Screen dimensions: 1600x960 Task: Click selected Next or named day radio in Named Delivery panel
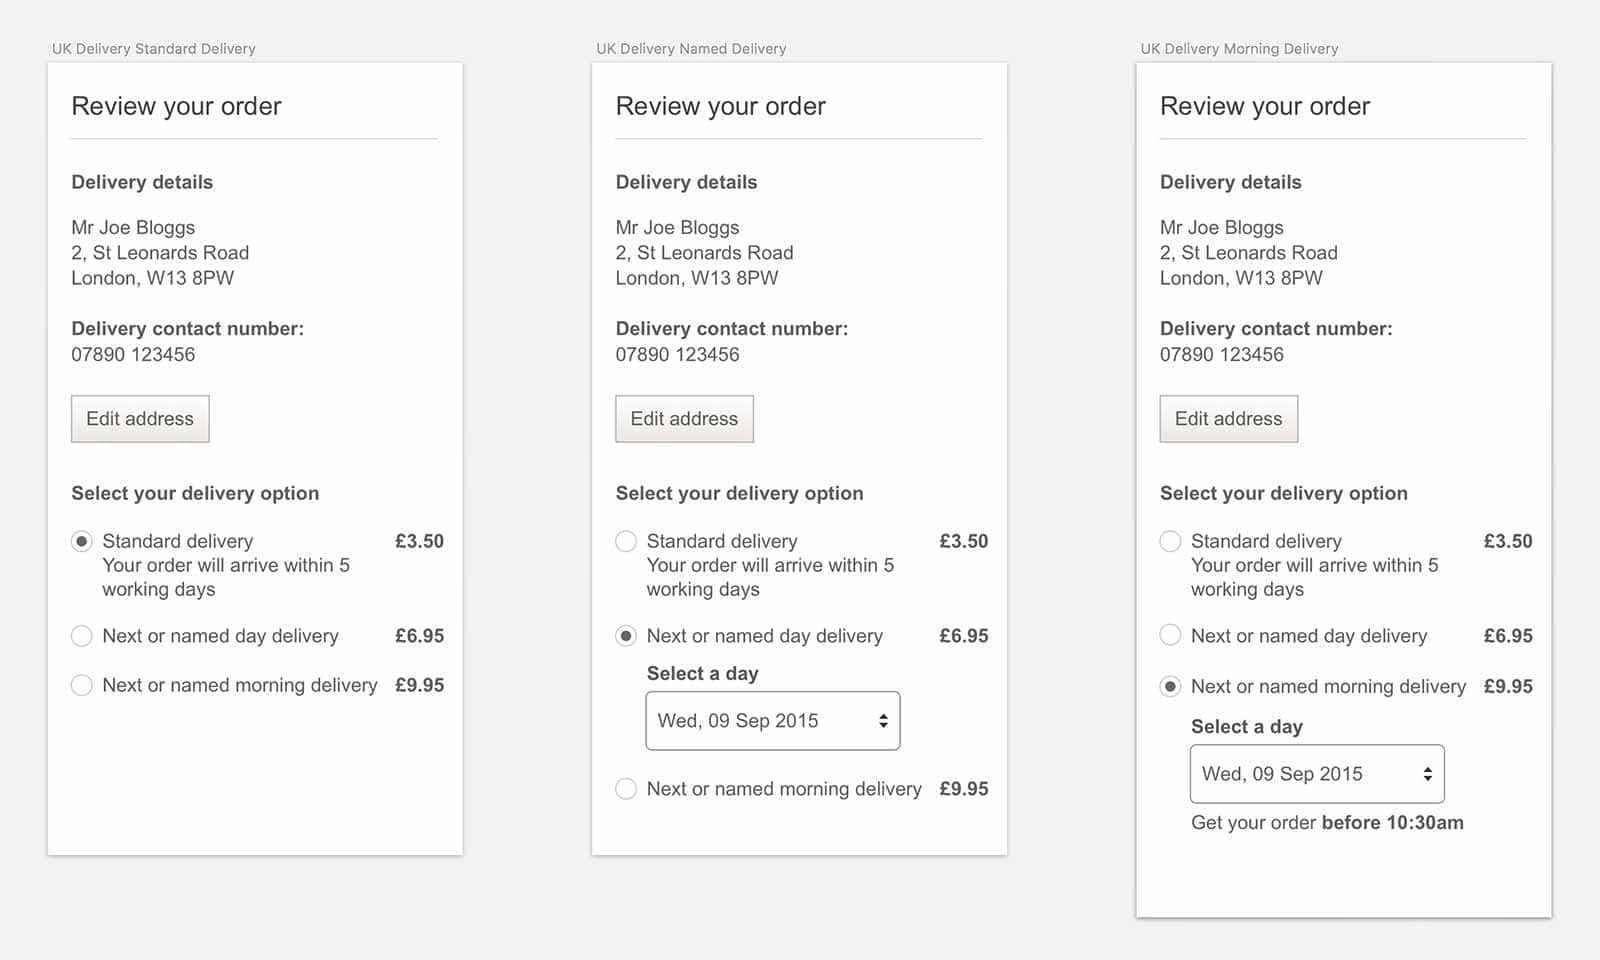pyautogui.click(x=626, y=636)
